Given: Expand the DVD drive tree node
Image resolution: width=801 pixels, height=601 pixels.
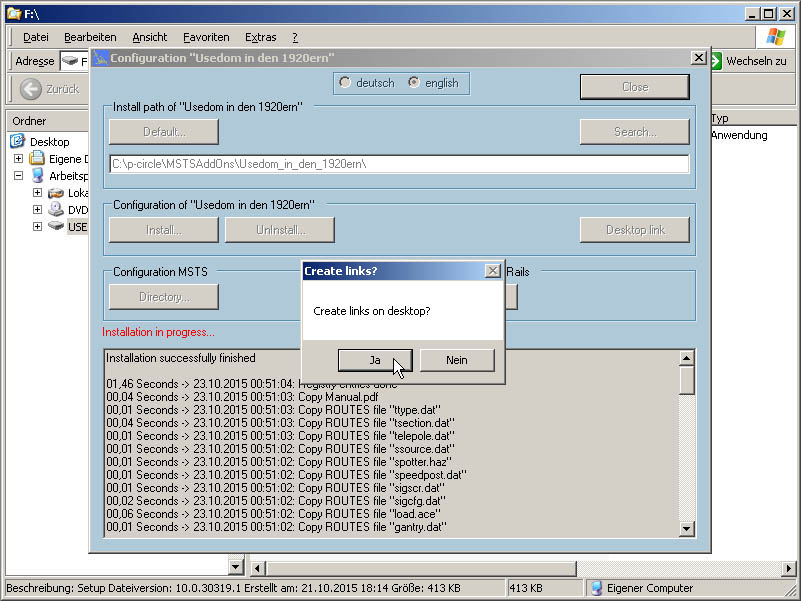Looking at the screenshot, I should [x=37, y=210].
